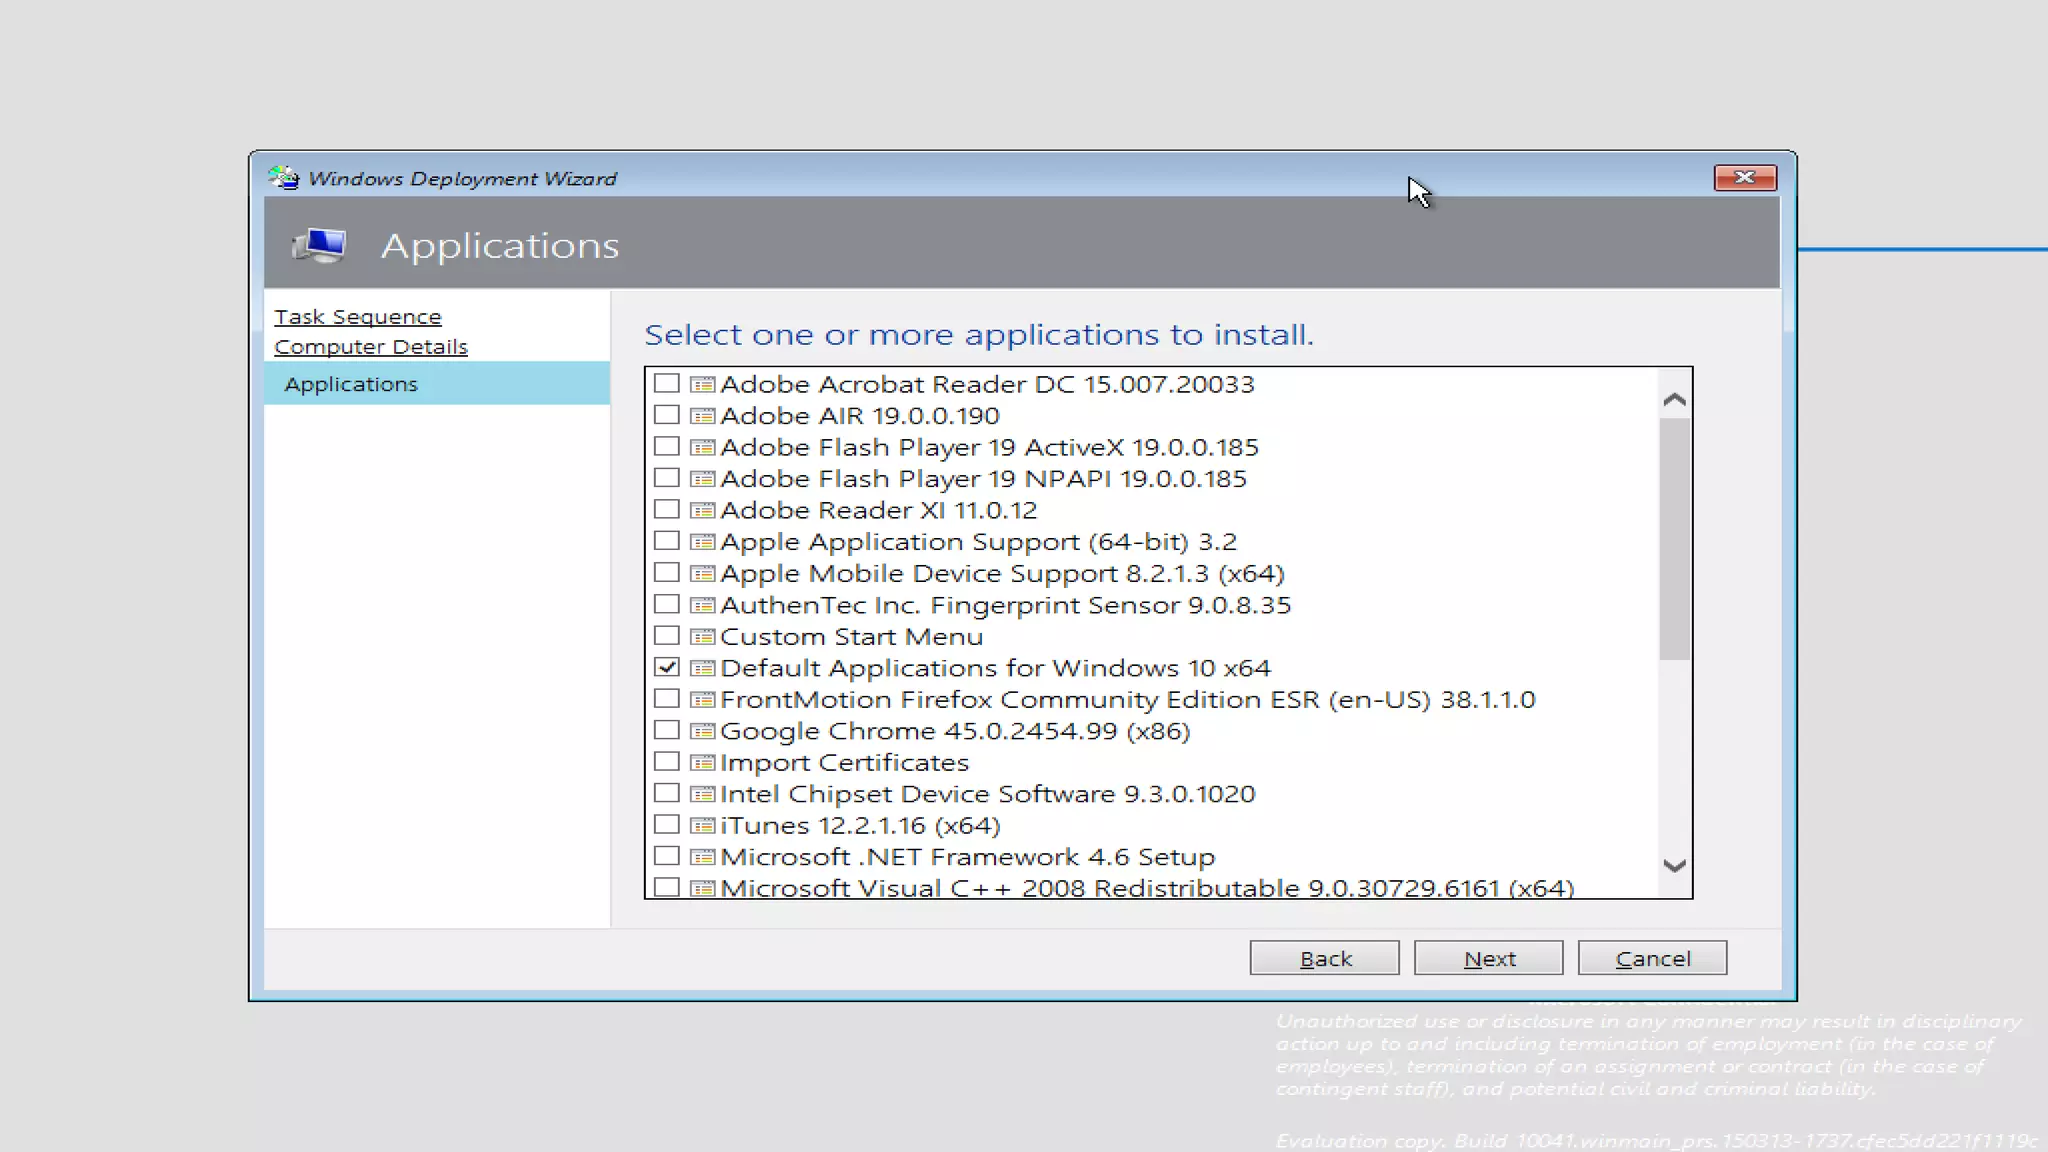Enable the Adobe AIR 19.0.0.190 checkbox

coord(667,414)
